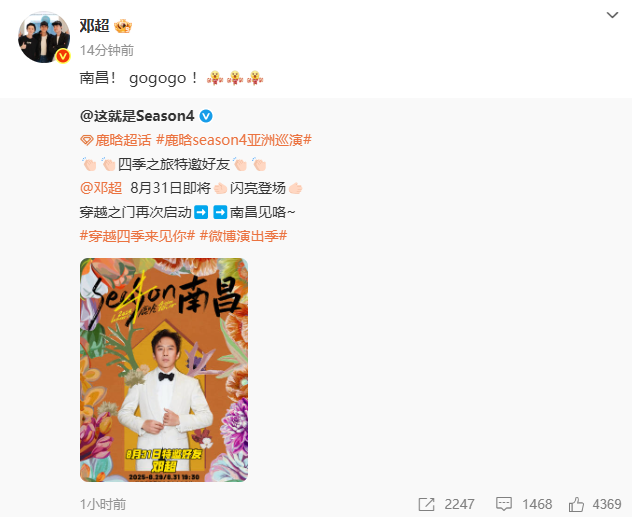Open the 邓超 username link at top
Screen dimensions: 632x517
95,26
